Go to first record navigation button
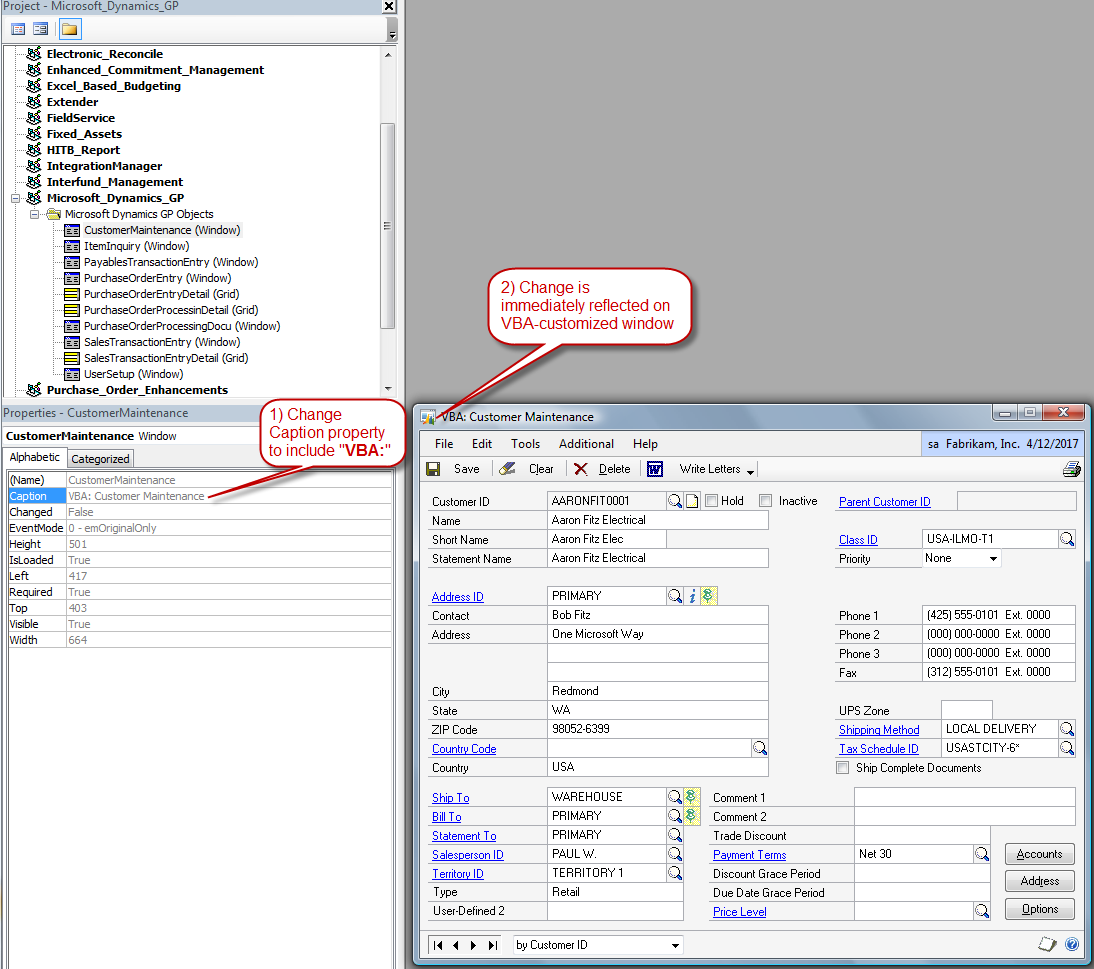 click(x=438, y=945)
